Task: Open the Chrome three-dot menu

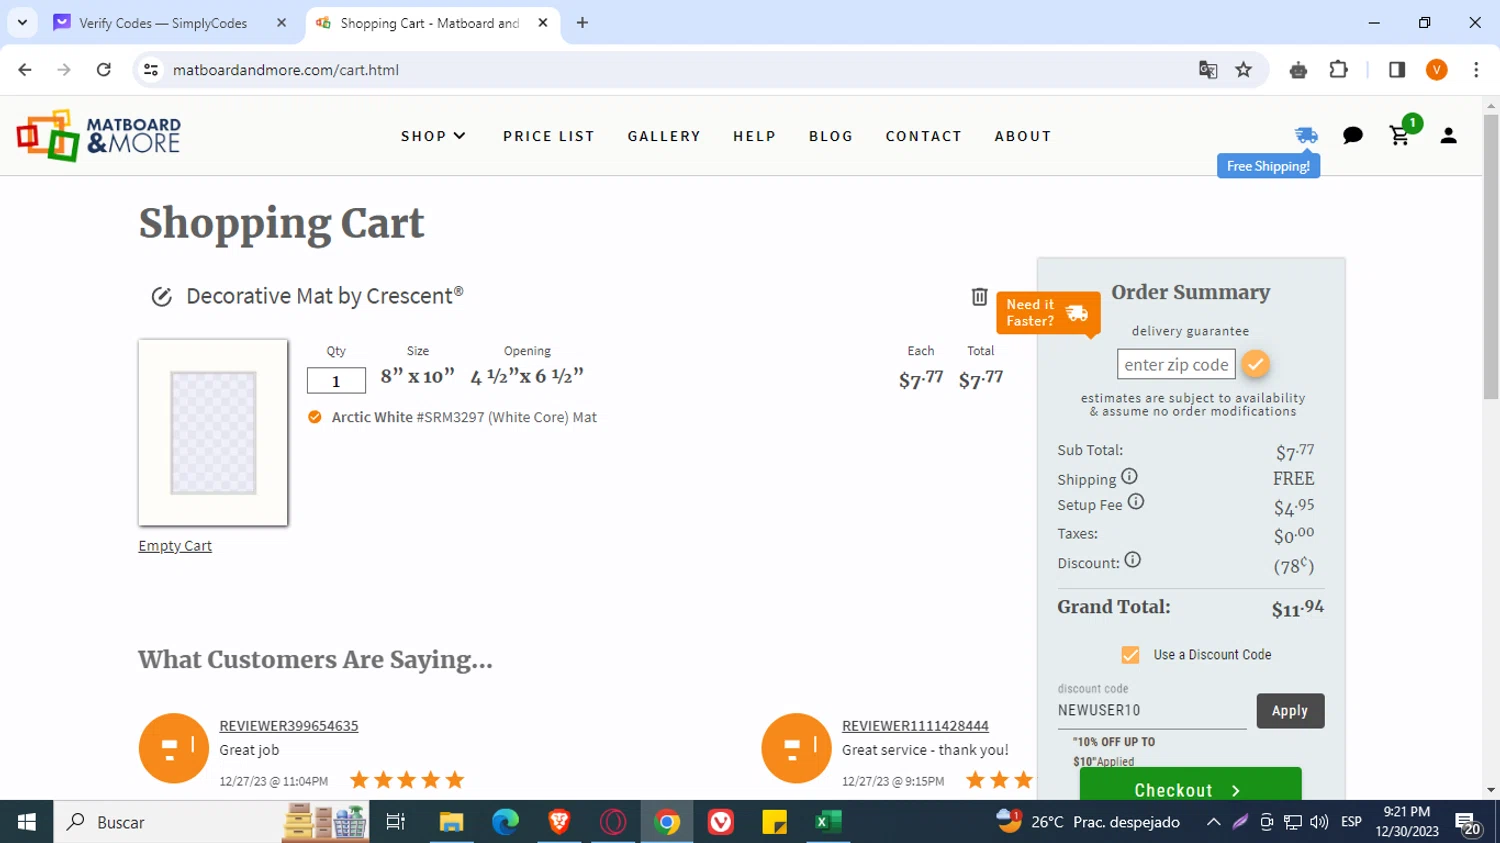Action: tap(1476, 69)
